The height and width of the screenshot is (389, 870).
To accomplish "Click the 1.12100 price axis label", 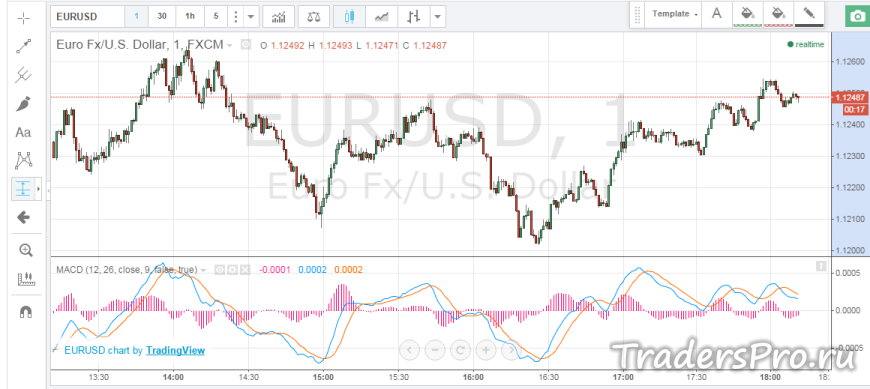I will click(849, 219).
